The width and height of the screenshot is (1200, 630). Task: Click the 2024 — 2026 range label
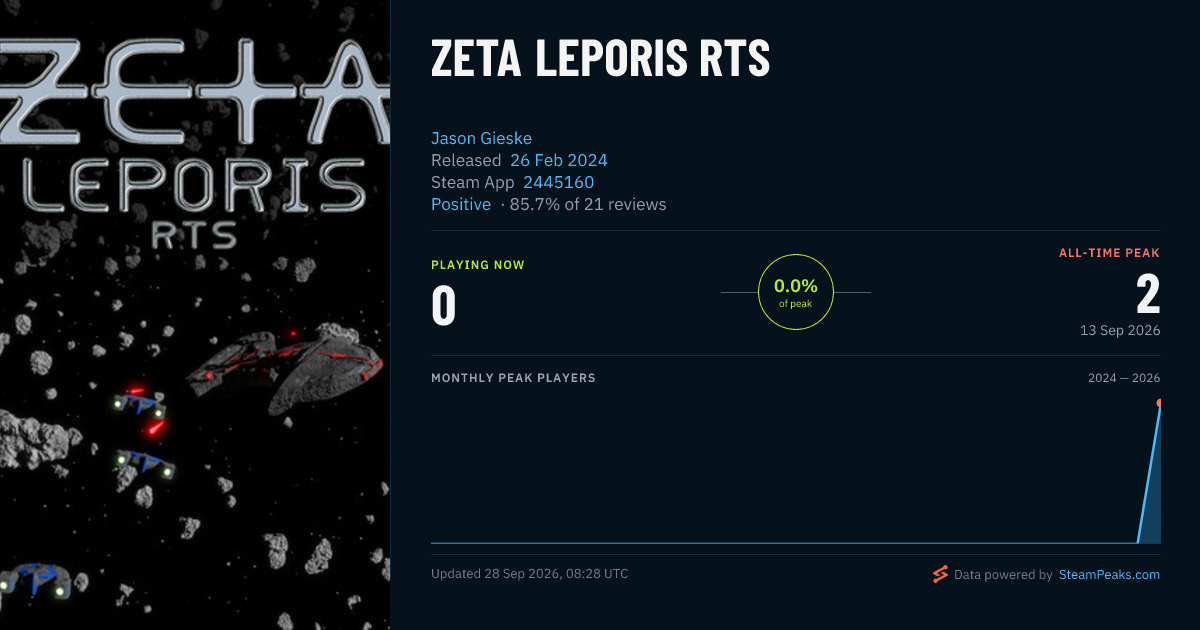[1124, 378]
